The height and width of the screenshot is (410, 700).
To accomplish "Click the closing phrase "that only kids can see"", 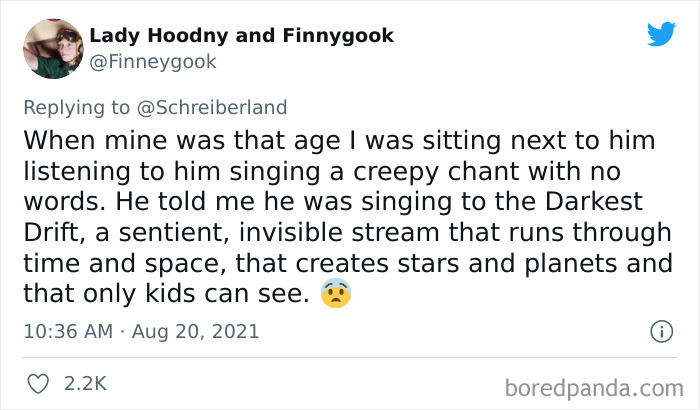I will click(x=166, y=294).
